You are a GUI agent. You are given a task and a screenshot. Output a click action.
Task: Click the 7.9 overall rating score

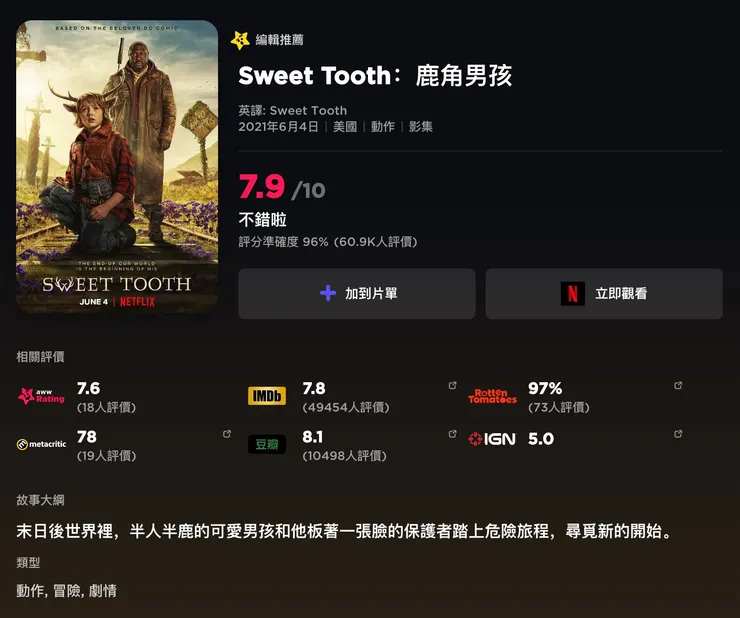[x=262, y=187]
